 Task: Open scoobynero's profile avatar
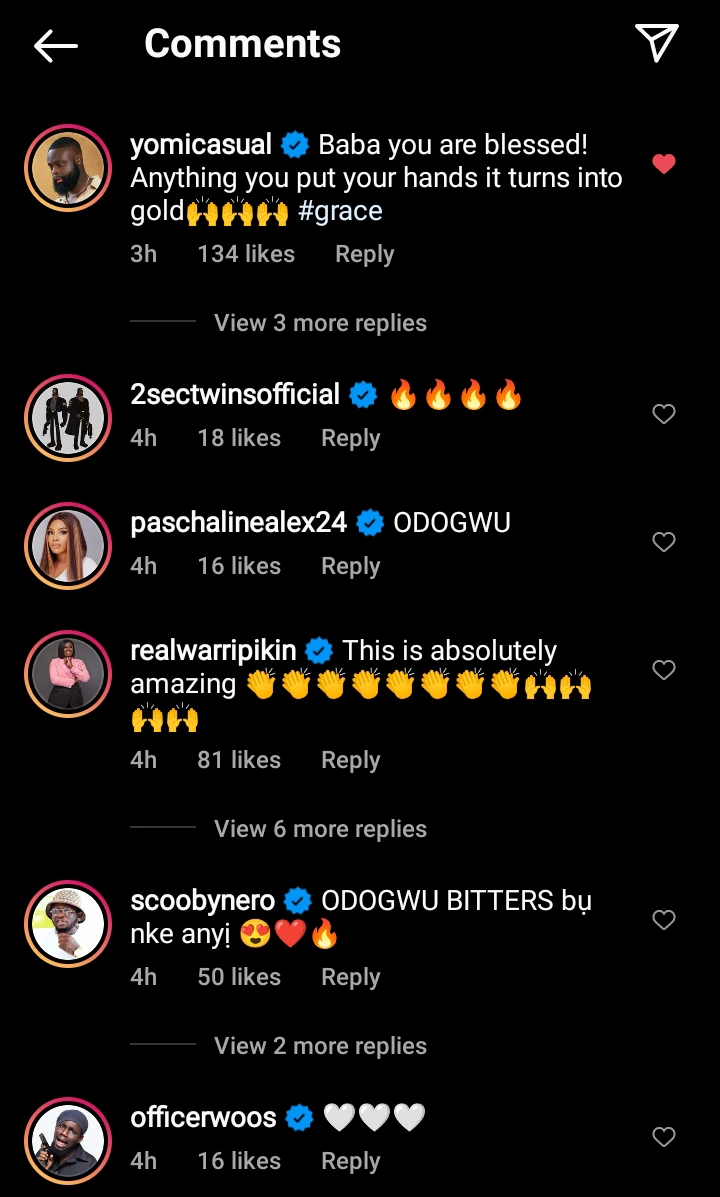(x=68, y=924)
